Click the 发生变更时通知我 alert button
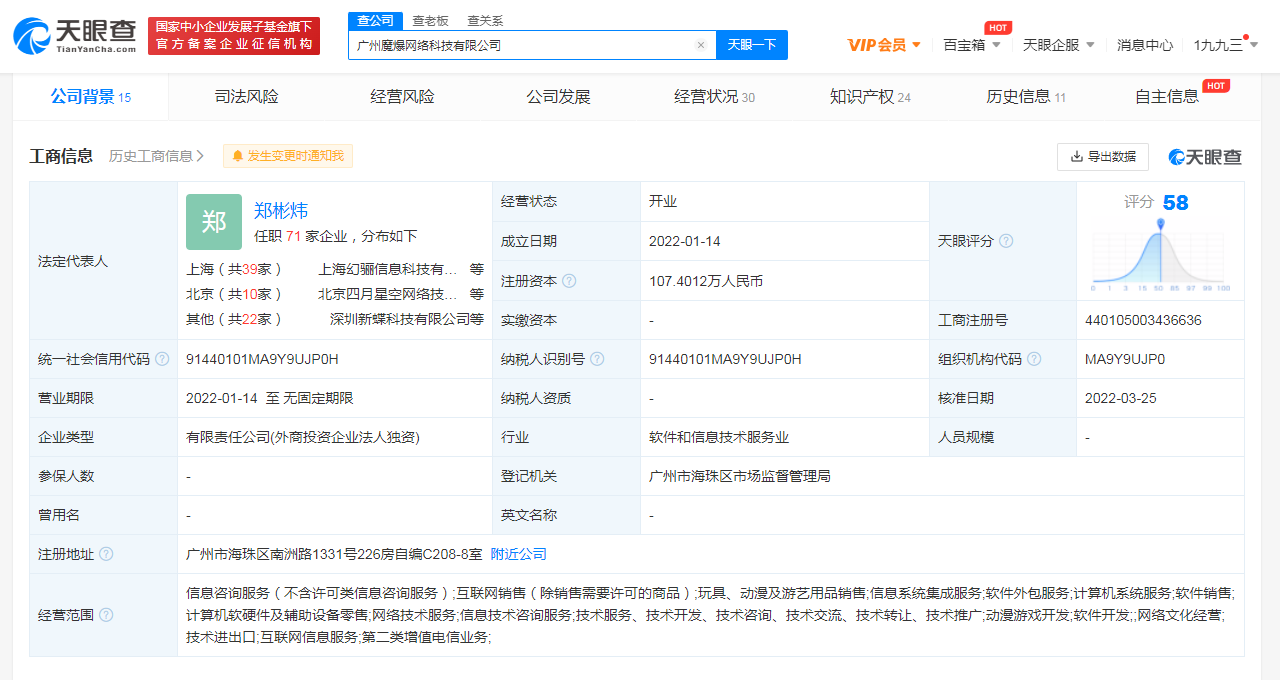The width and height of the screenshot is (1280, 680). tap(288, 156)
